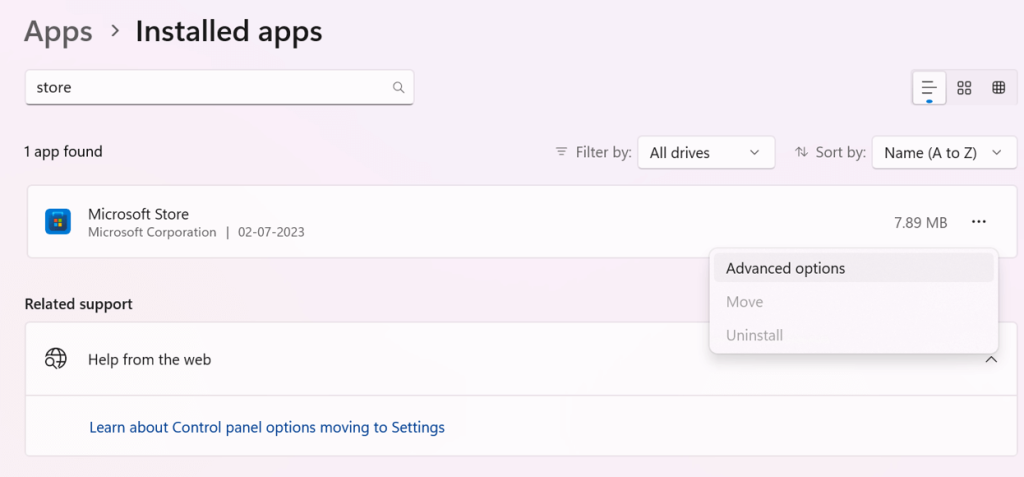Open the Name (A to Z) sort dropdown

click(943, 152)
